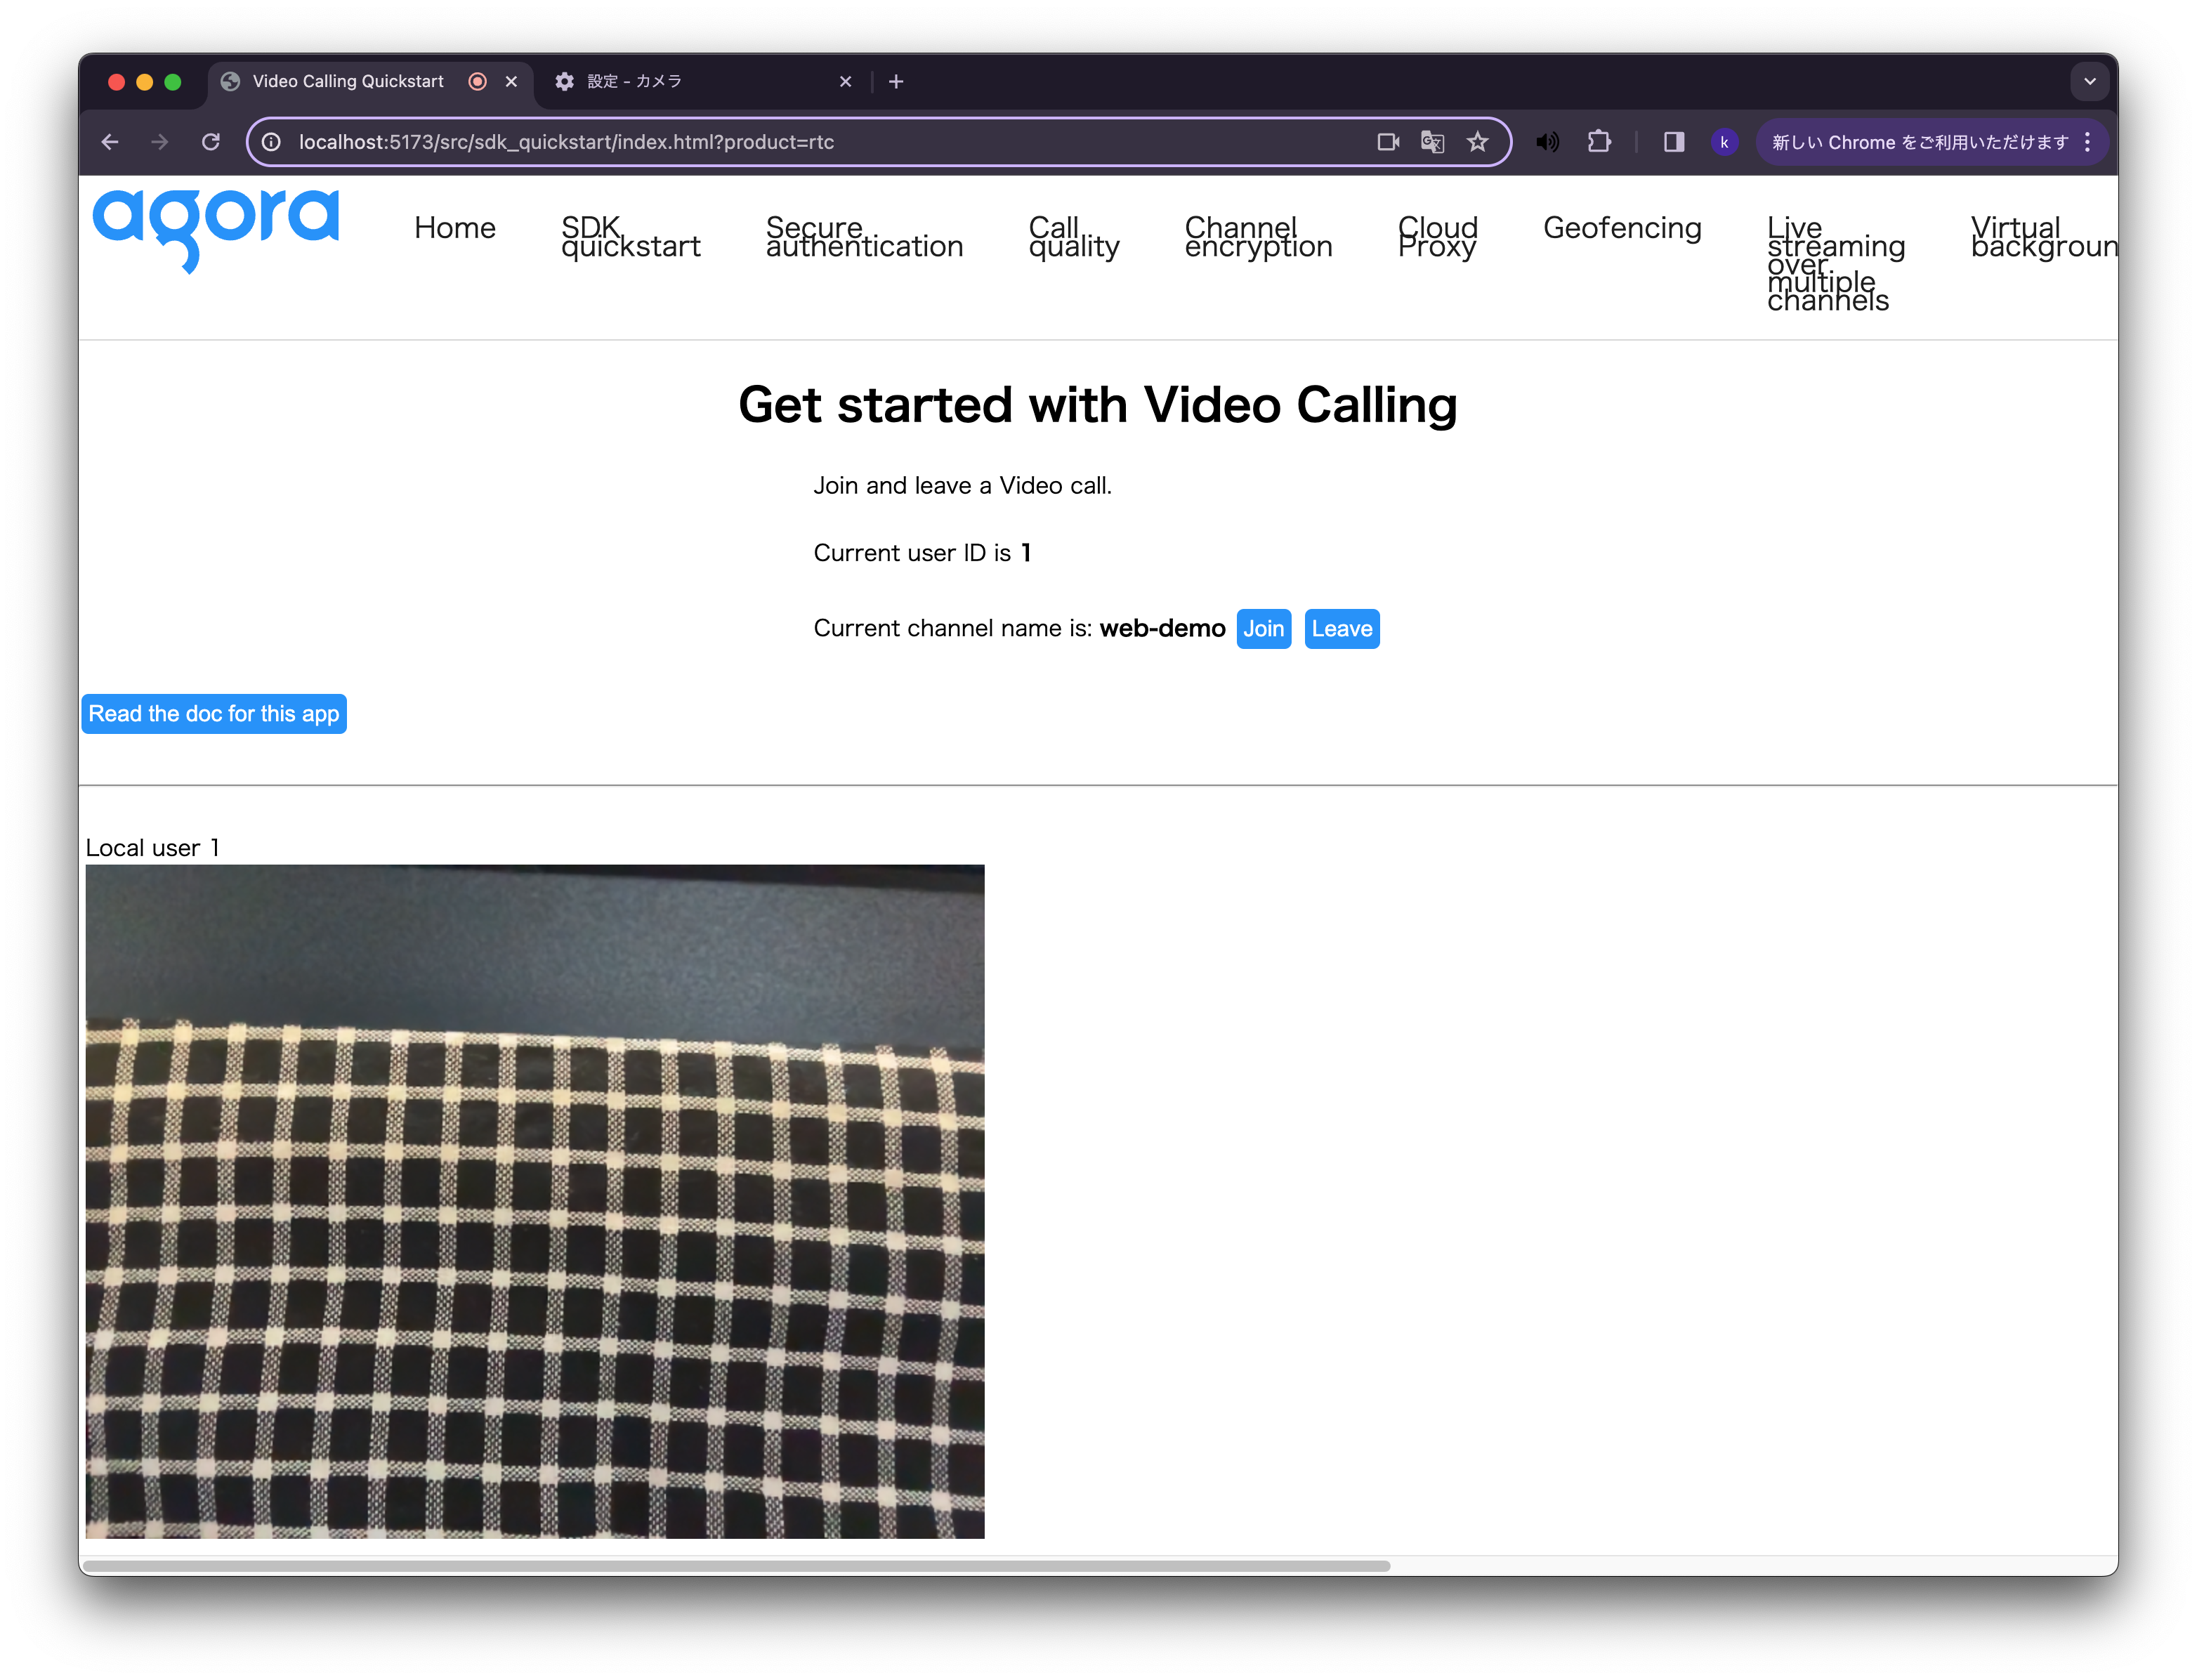The height and width of the screenshot is (1680, 2197).
Task: Open the Chrome three-dot menu
Action: coord(2087,142)
